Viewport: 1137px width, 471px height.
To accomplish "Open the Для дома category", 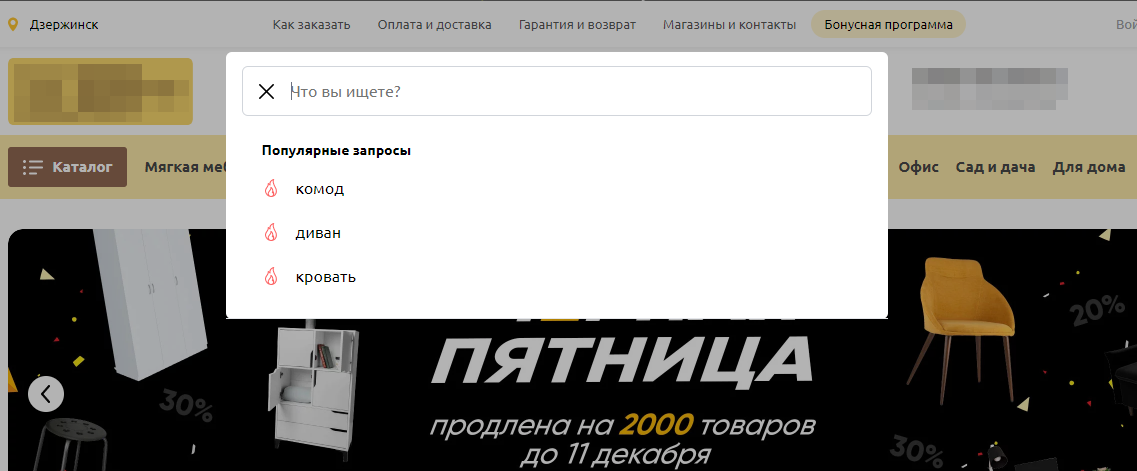I will (x=1089, y=167).
